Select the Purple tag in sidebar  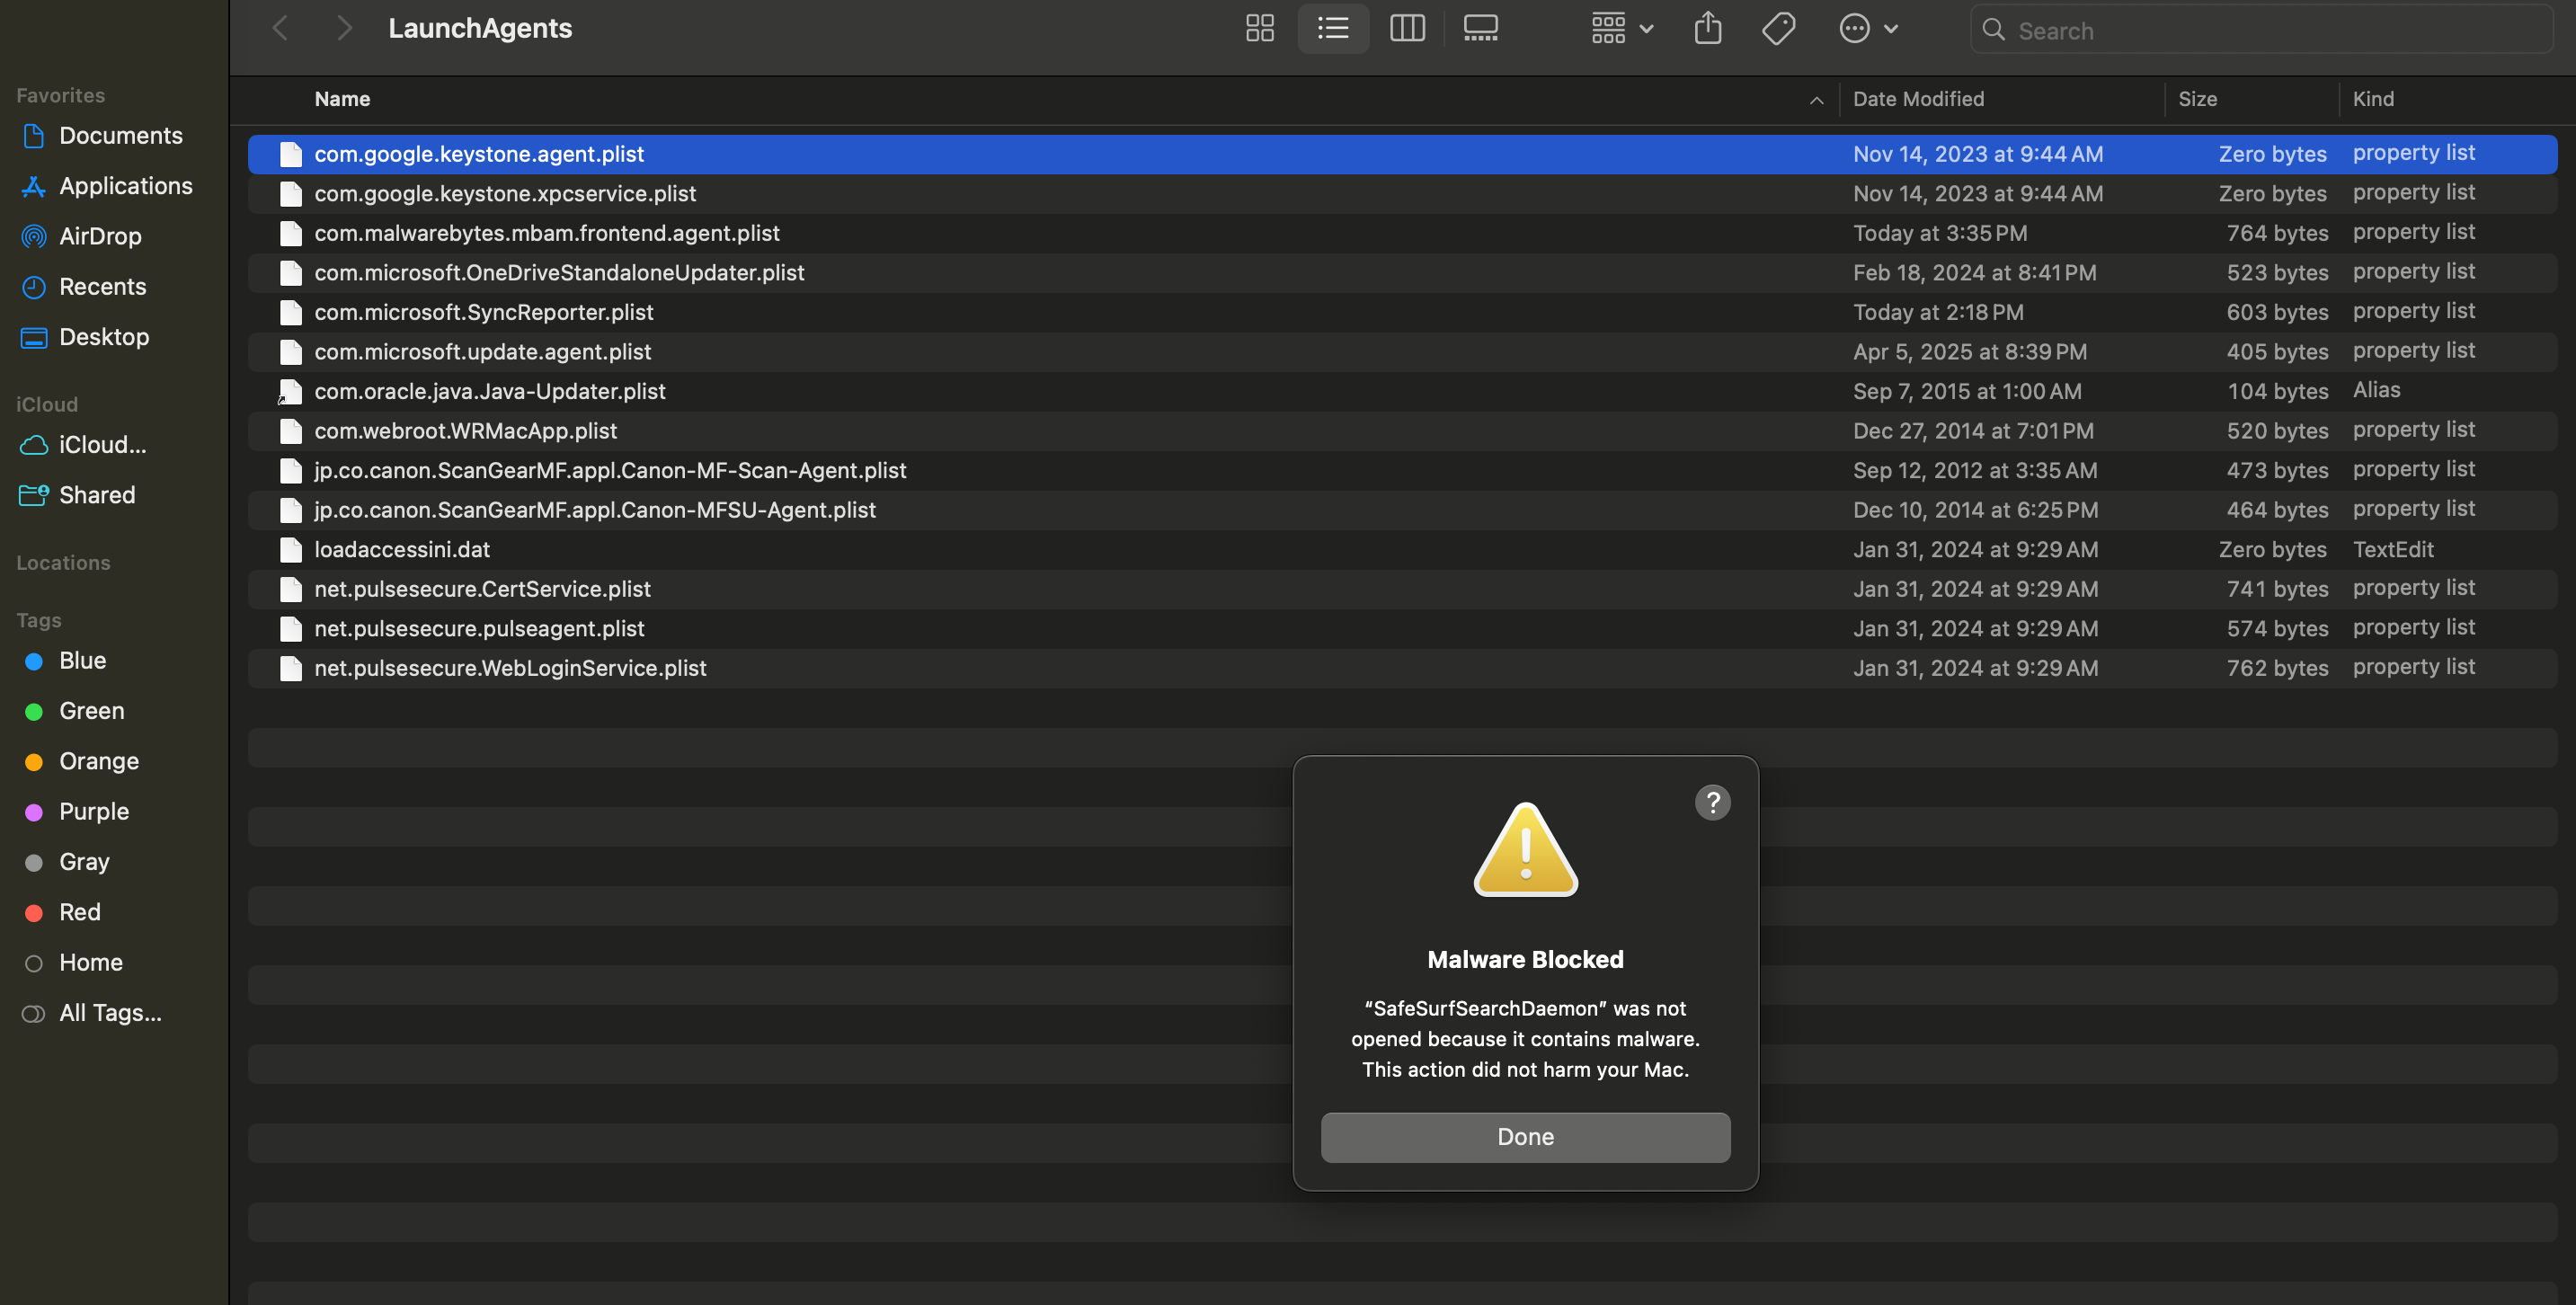94,811
